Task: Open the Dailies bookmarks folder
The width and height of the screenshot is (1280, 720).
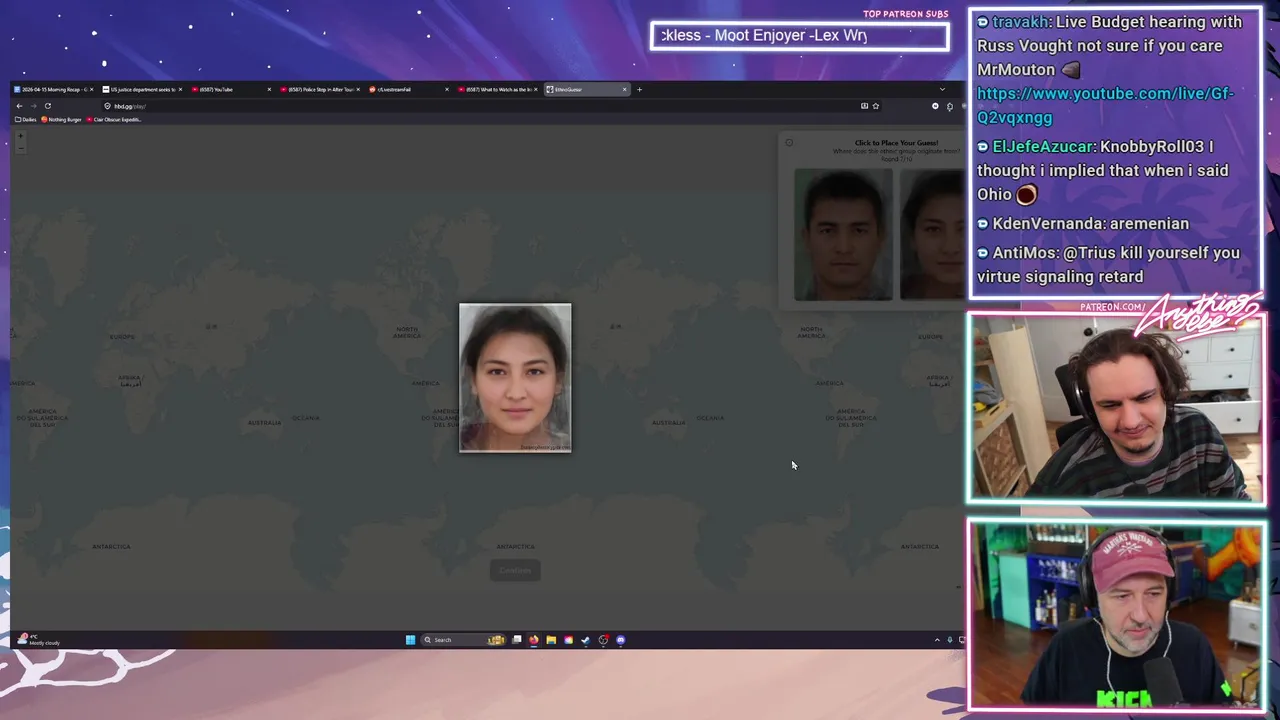Action: (x=26, y=120)
